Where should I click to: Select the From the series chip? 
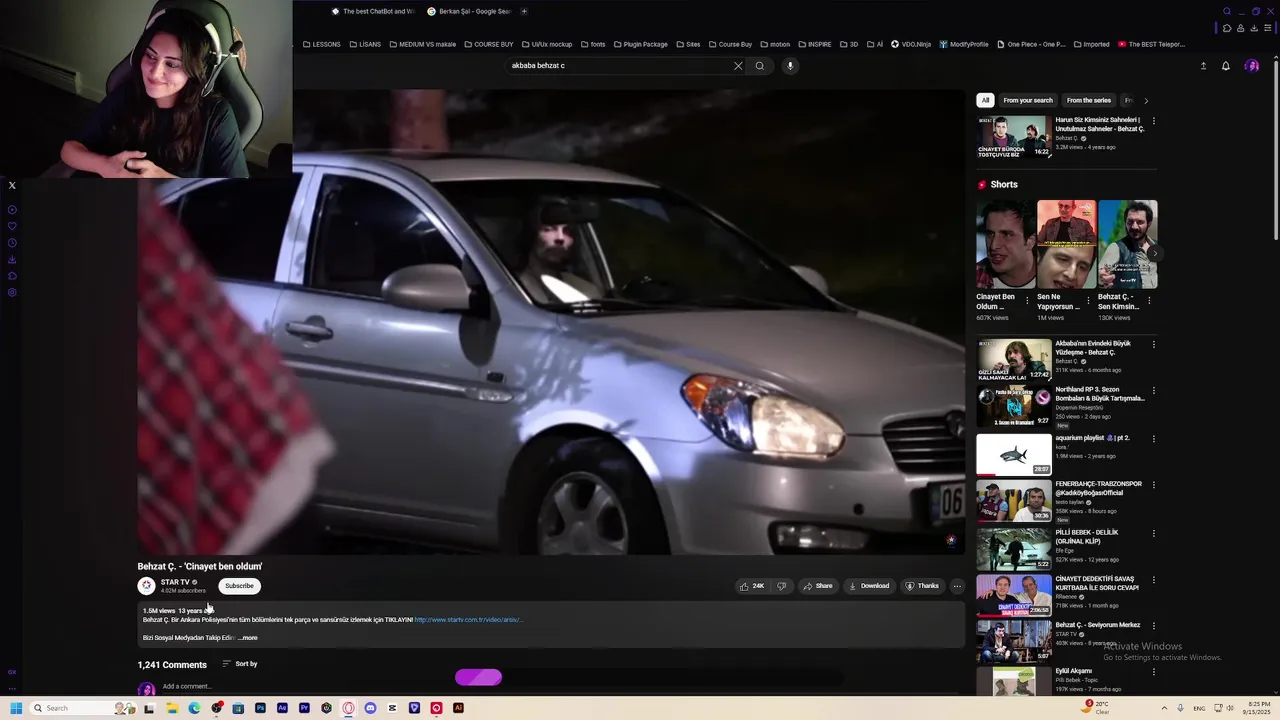pyautogui.click(x=1089, y=100)
